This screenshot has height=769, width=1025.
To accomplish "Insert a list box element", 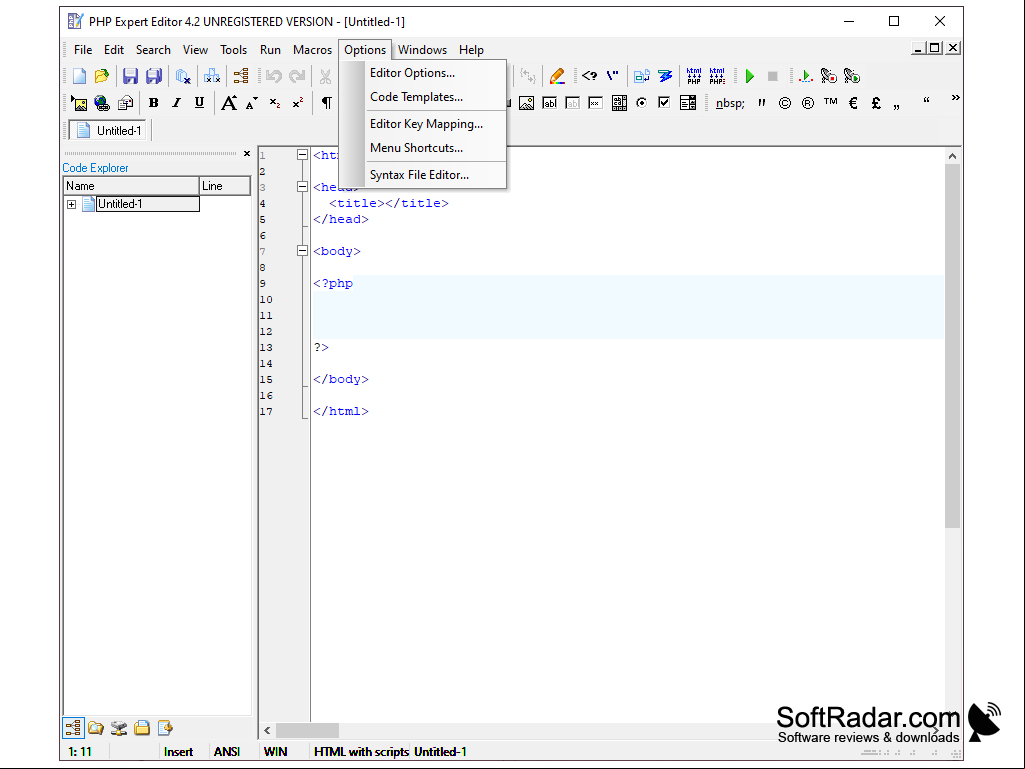I will point(688,103).
